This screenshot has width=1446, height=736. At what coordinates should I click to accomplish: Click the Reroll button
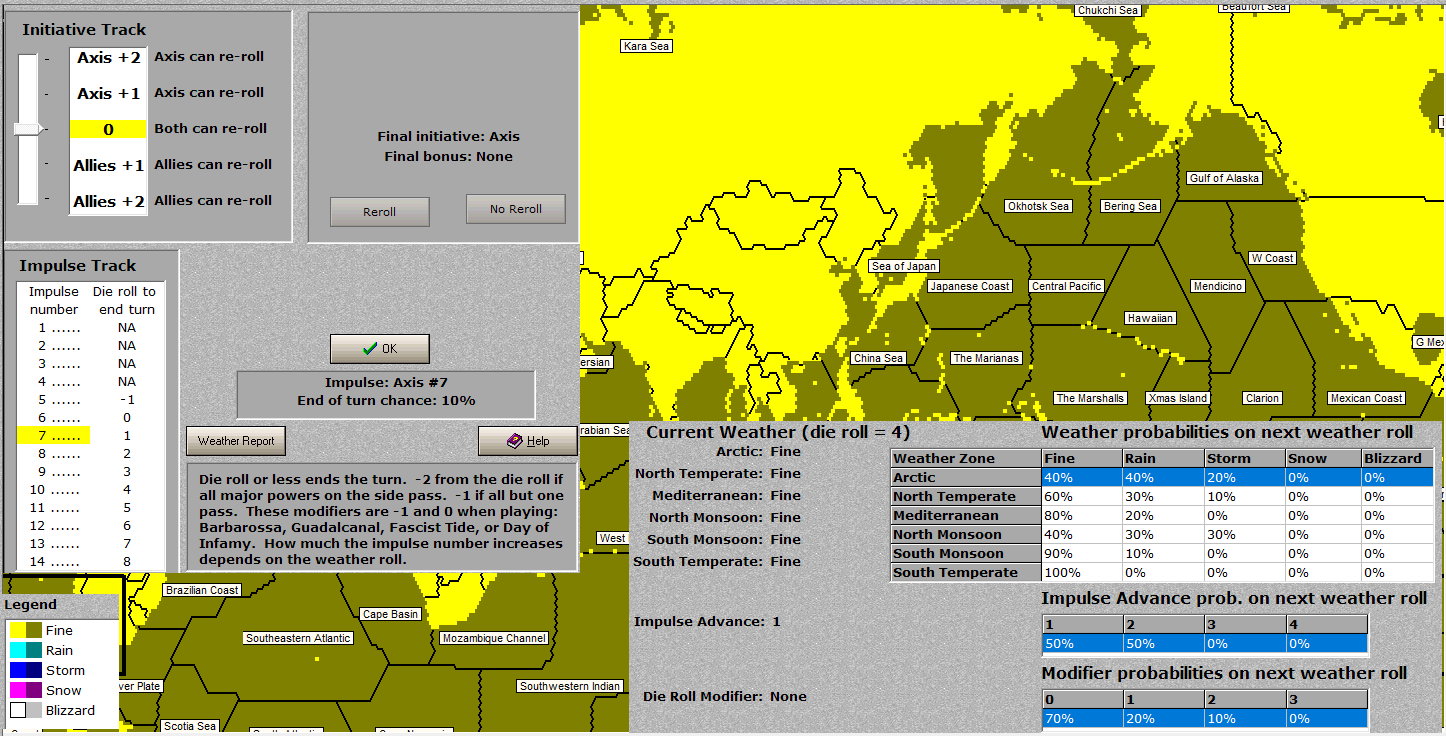coord(380,212)
